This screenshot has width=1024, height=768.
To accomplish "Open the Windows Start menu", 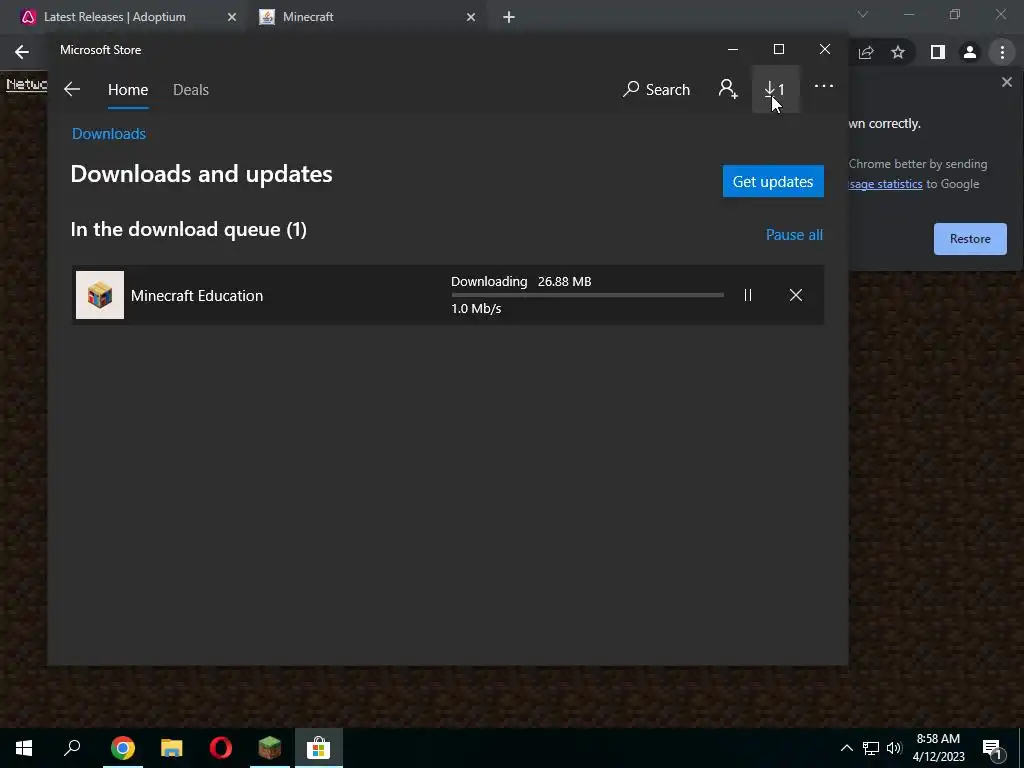I will 24,748.
